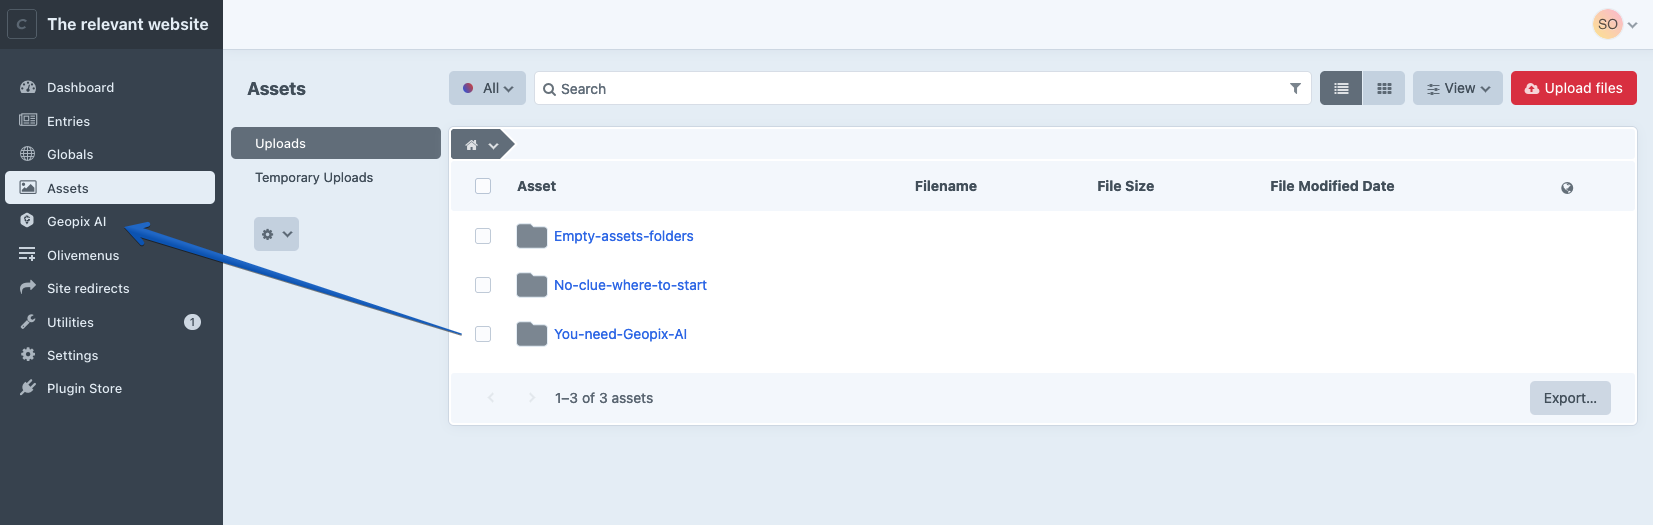Switch to thumbnail grid view icon
Viewport: 1653px width, 525px height.
coord(1384,88)
